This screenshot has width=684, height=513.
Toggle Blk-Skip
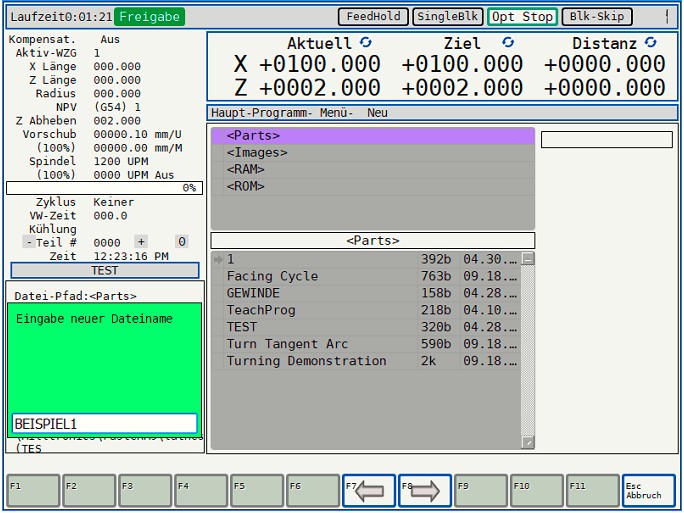point(597,17)
